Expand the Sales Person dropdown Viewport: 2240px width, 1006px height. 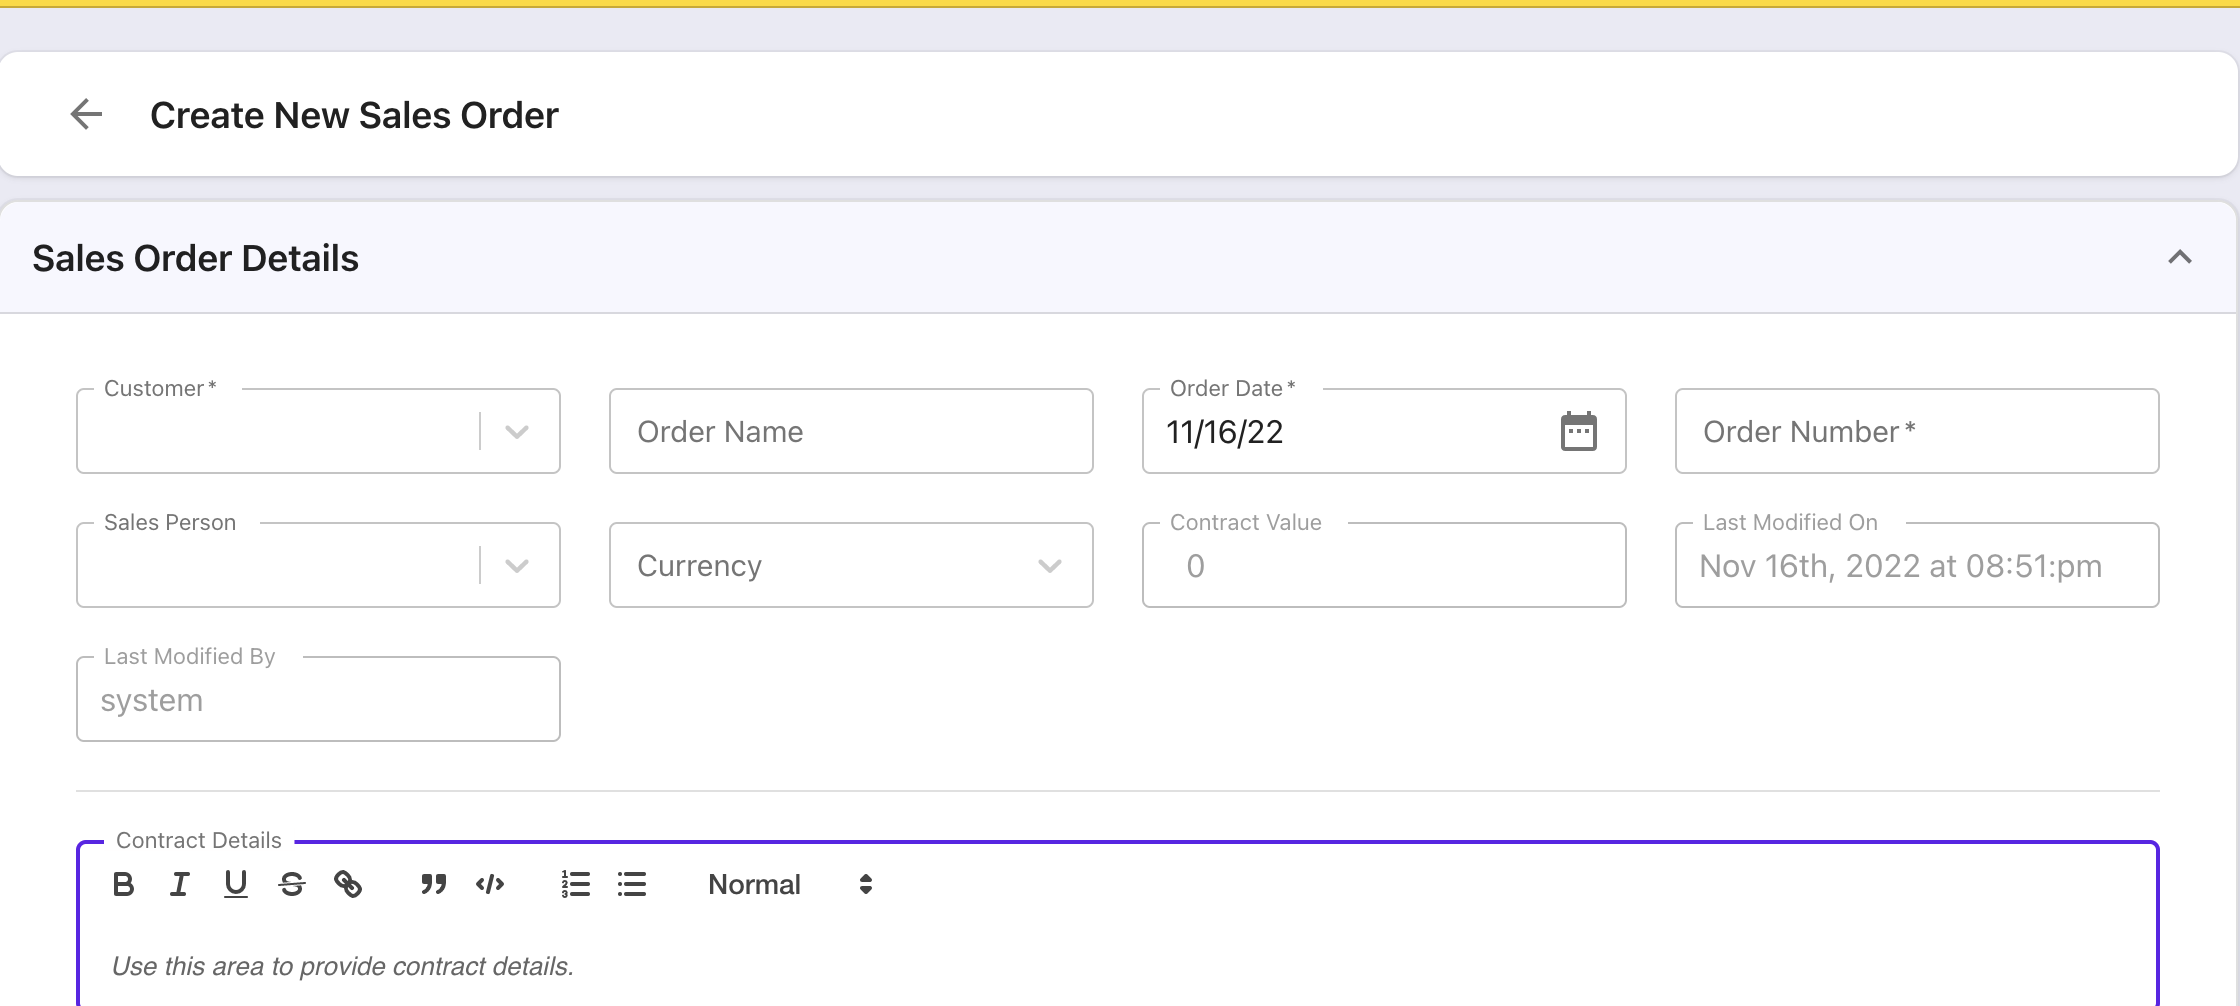click(517, 565)
